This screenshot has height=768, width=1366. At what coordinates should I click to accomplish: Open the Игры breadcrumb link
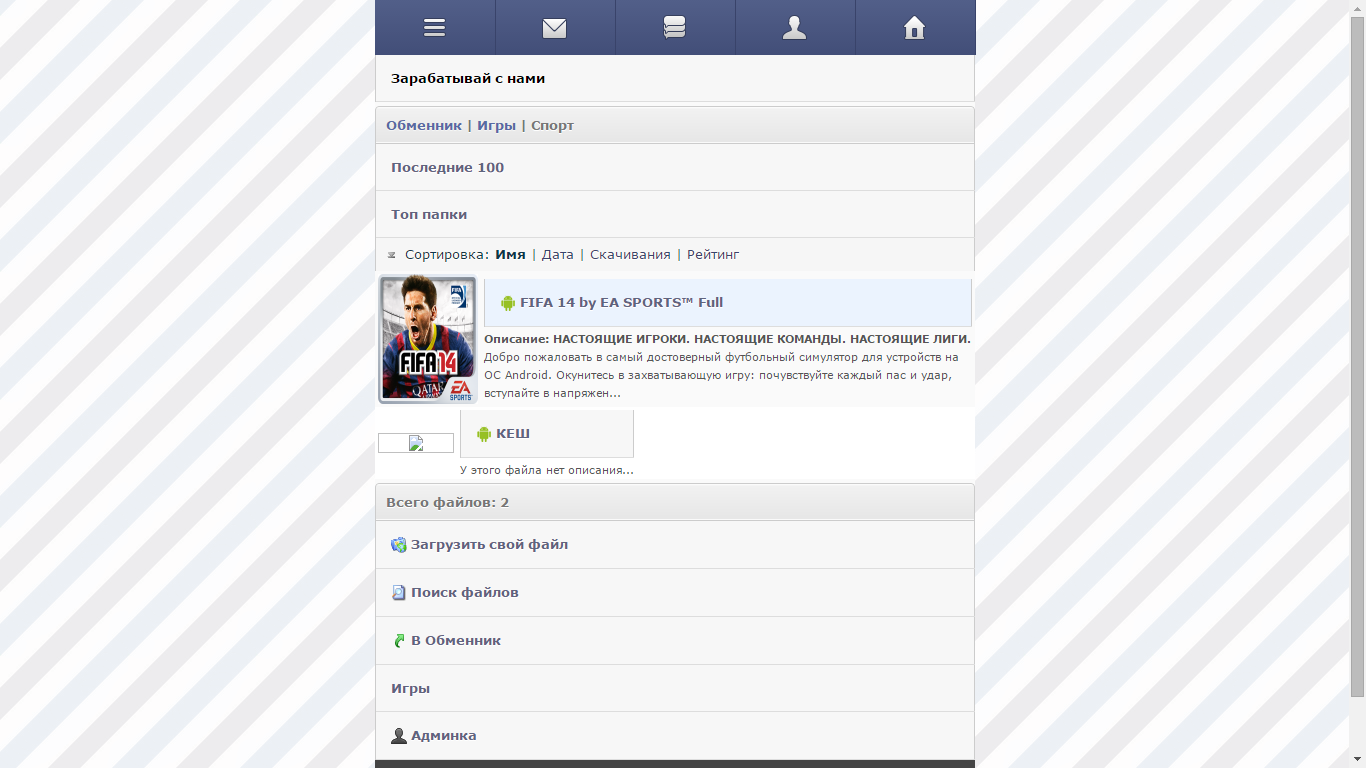pos(496,125)
